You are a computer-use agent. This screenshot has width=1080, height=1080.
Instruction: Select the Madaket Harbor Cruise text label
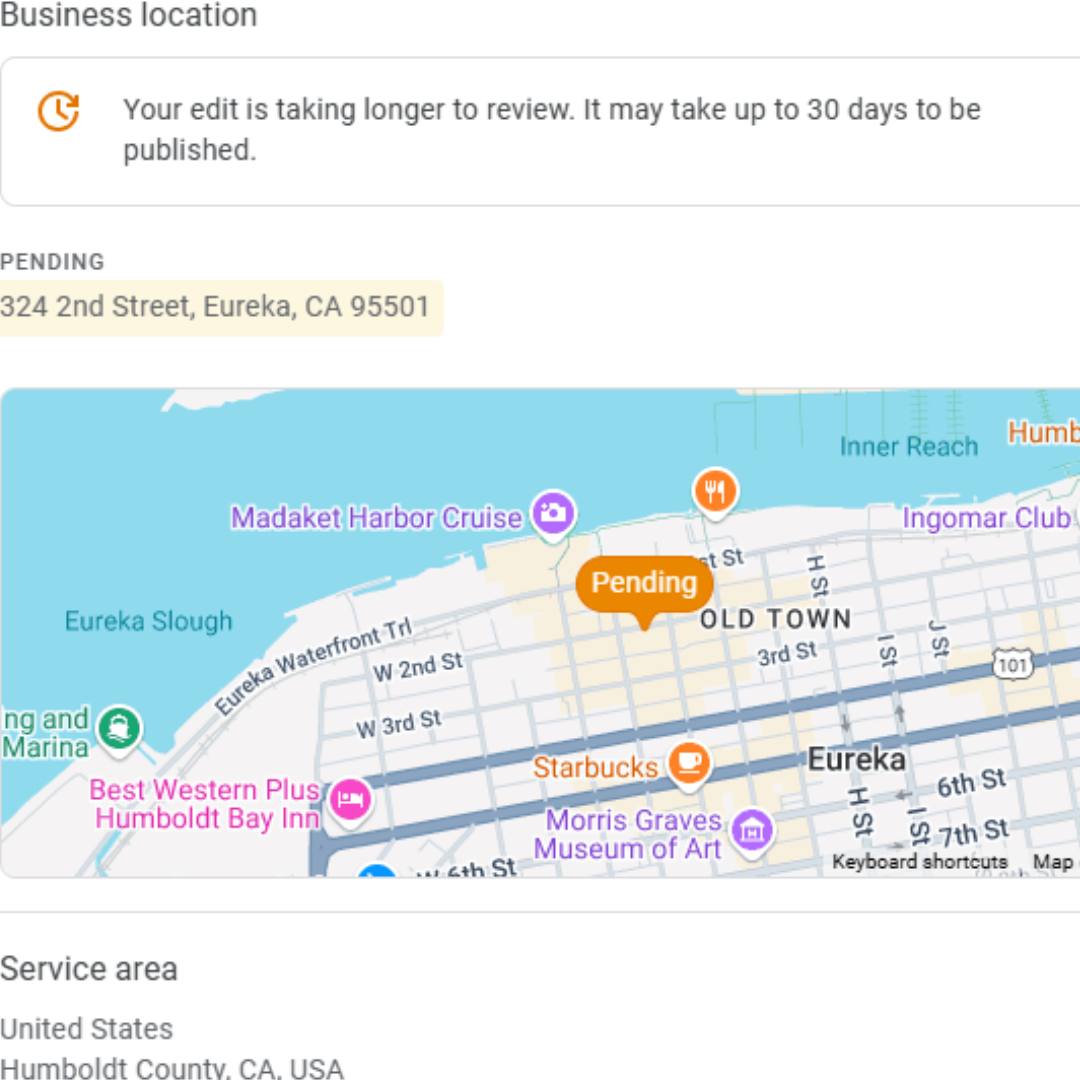pos(376,518)
